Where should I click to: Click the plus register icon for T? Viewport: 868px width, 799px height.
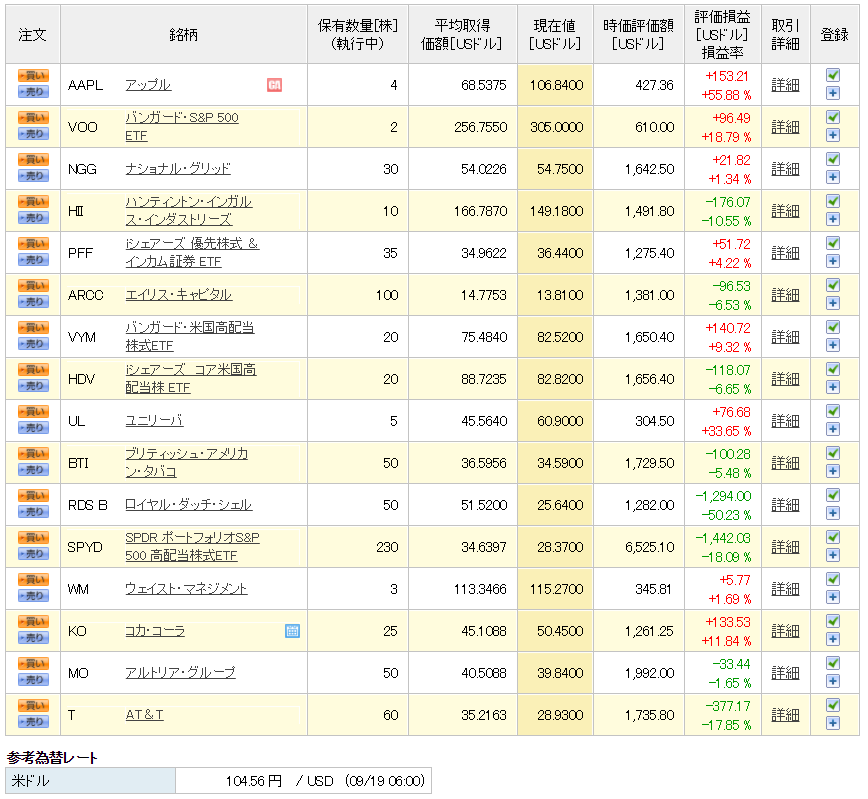click(x=833, y=723)
